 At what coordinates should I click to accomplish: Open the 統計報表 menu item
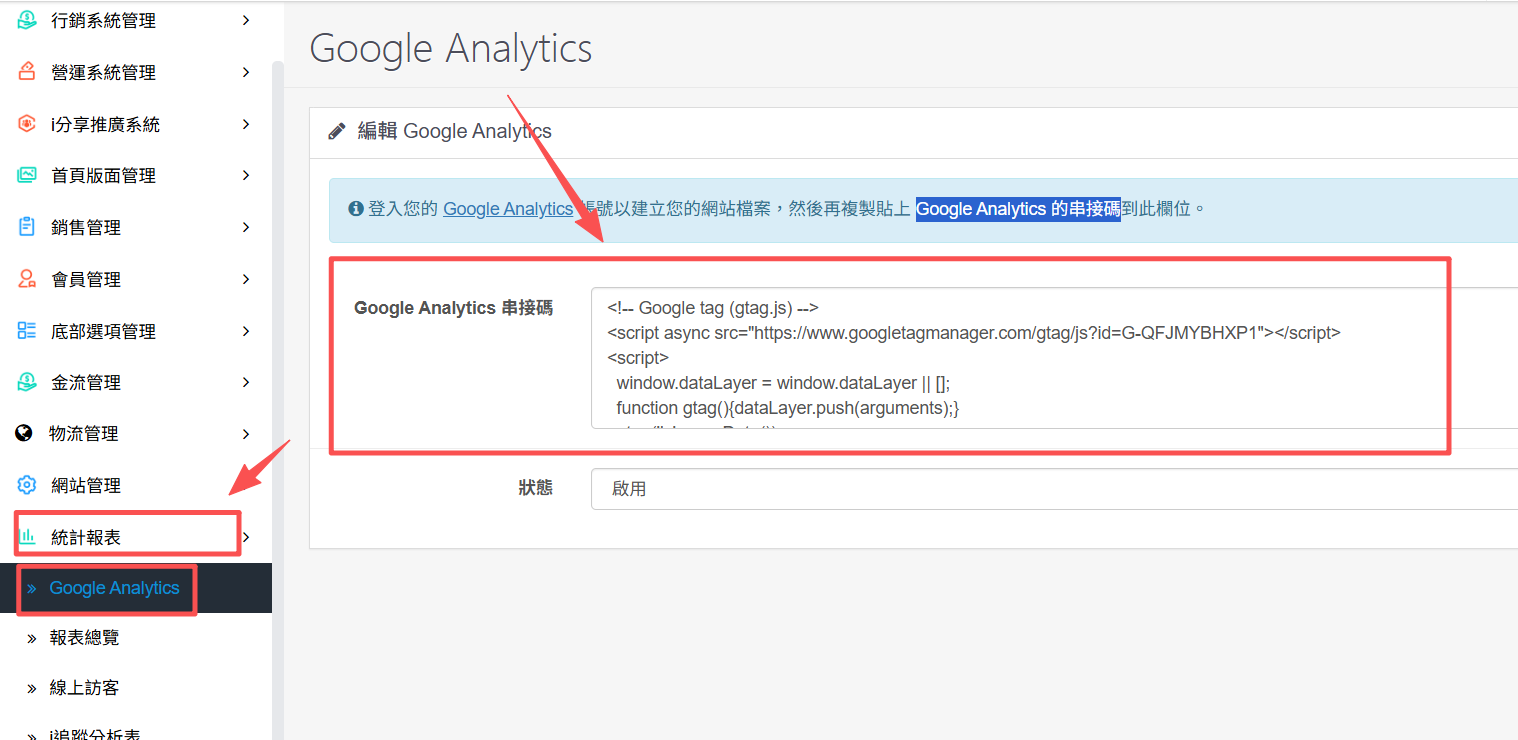pyautogui.click(x=86, y=537)
